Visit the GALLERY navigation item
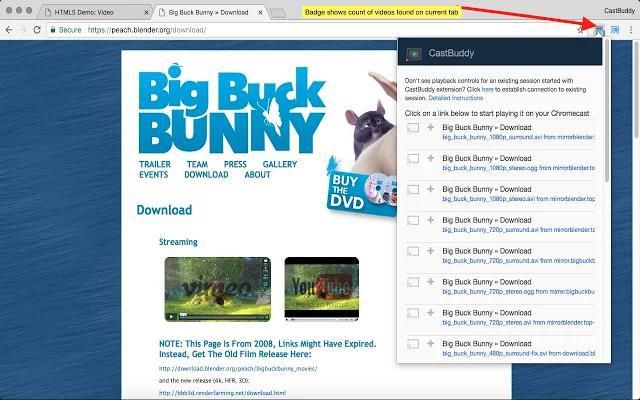The width and height of the screenshot is (640, 400). pyautogui.click(x=280, y=164)
